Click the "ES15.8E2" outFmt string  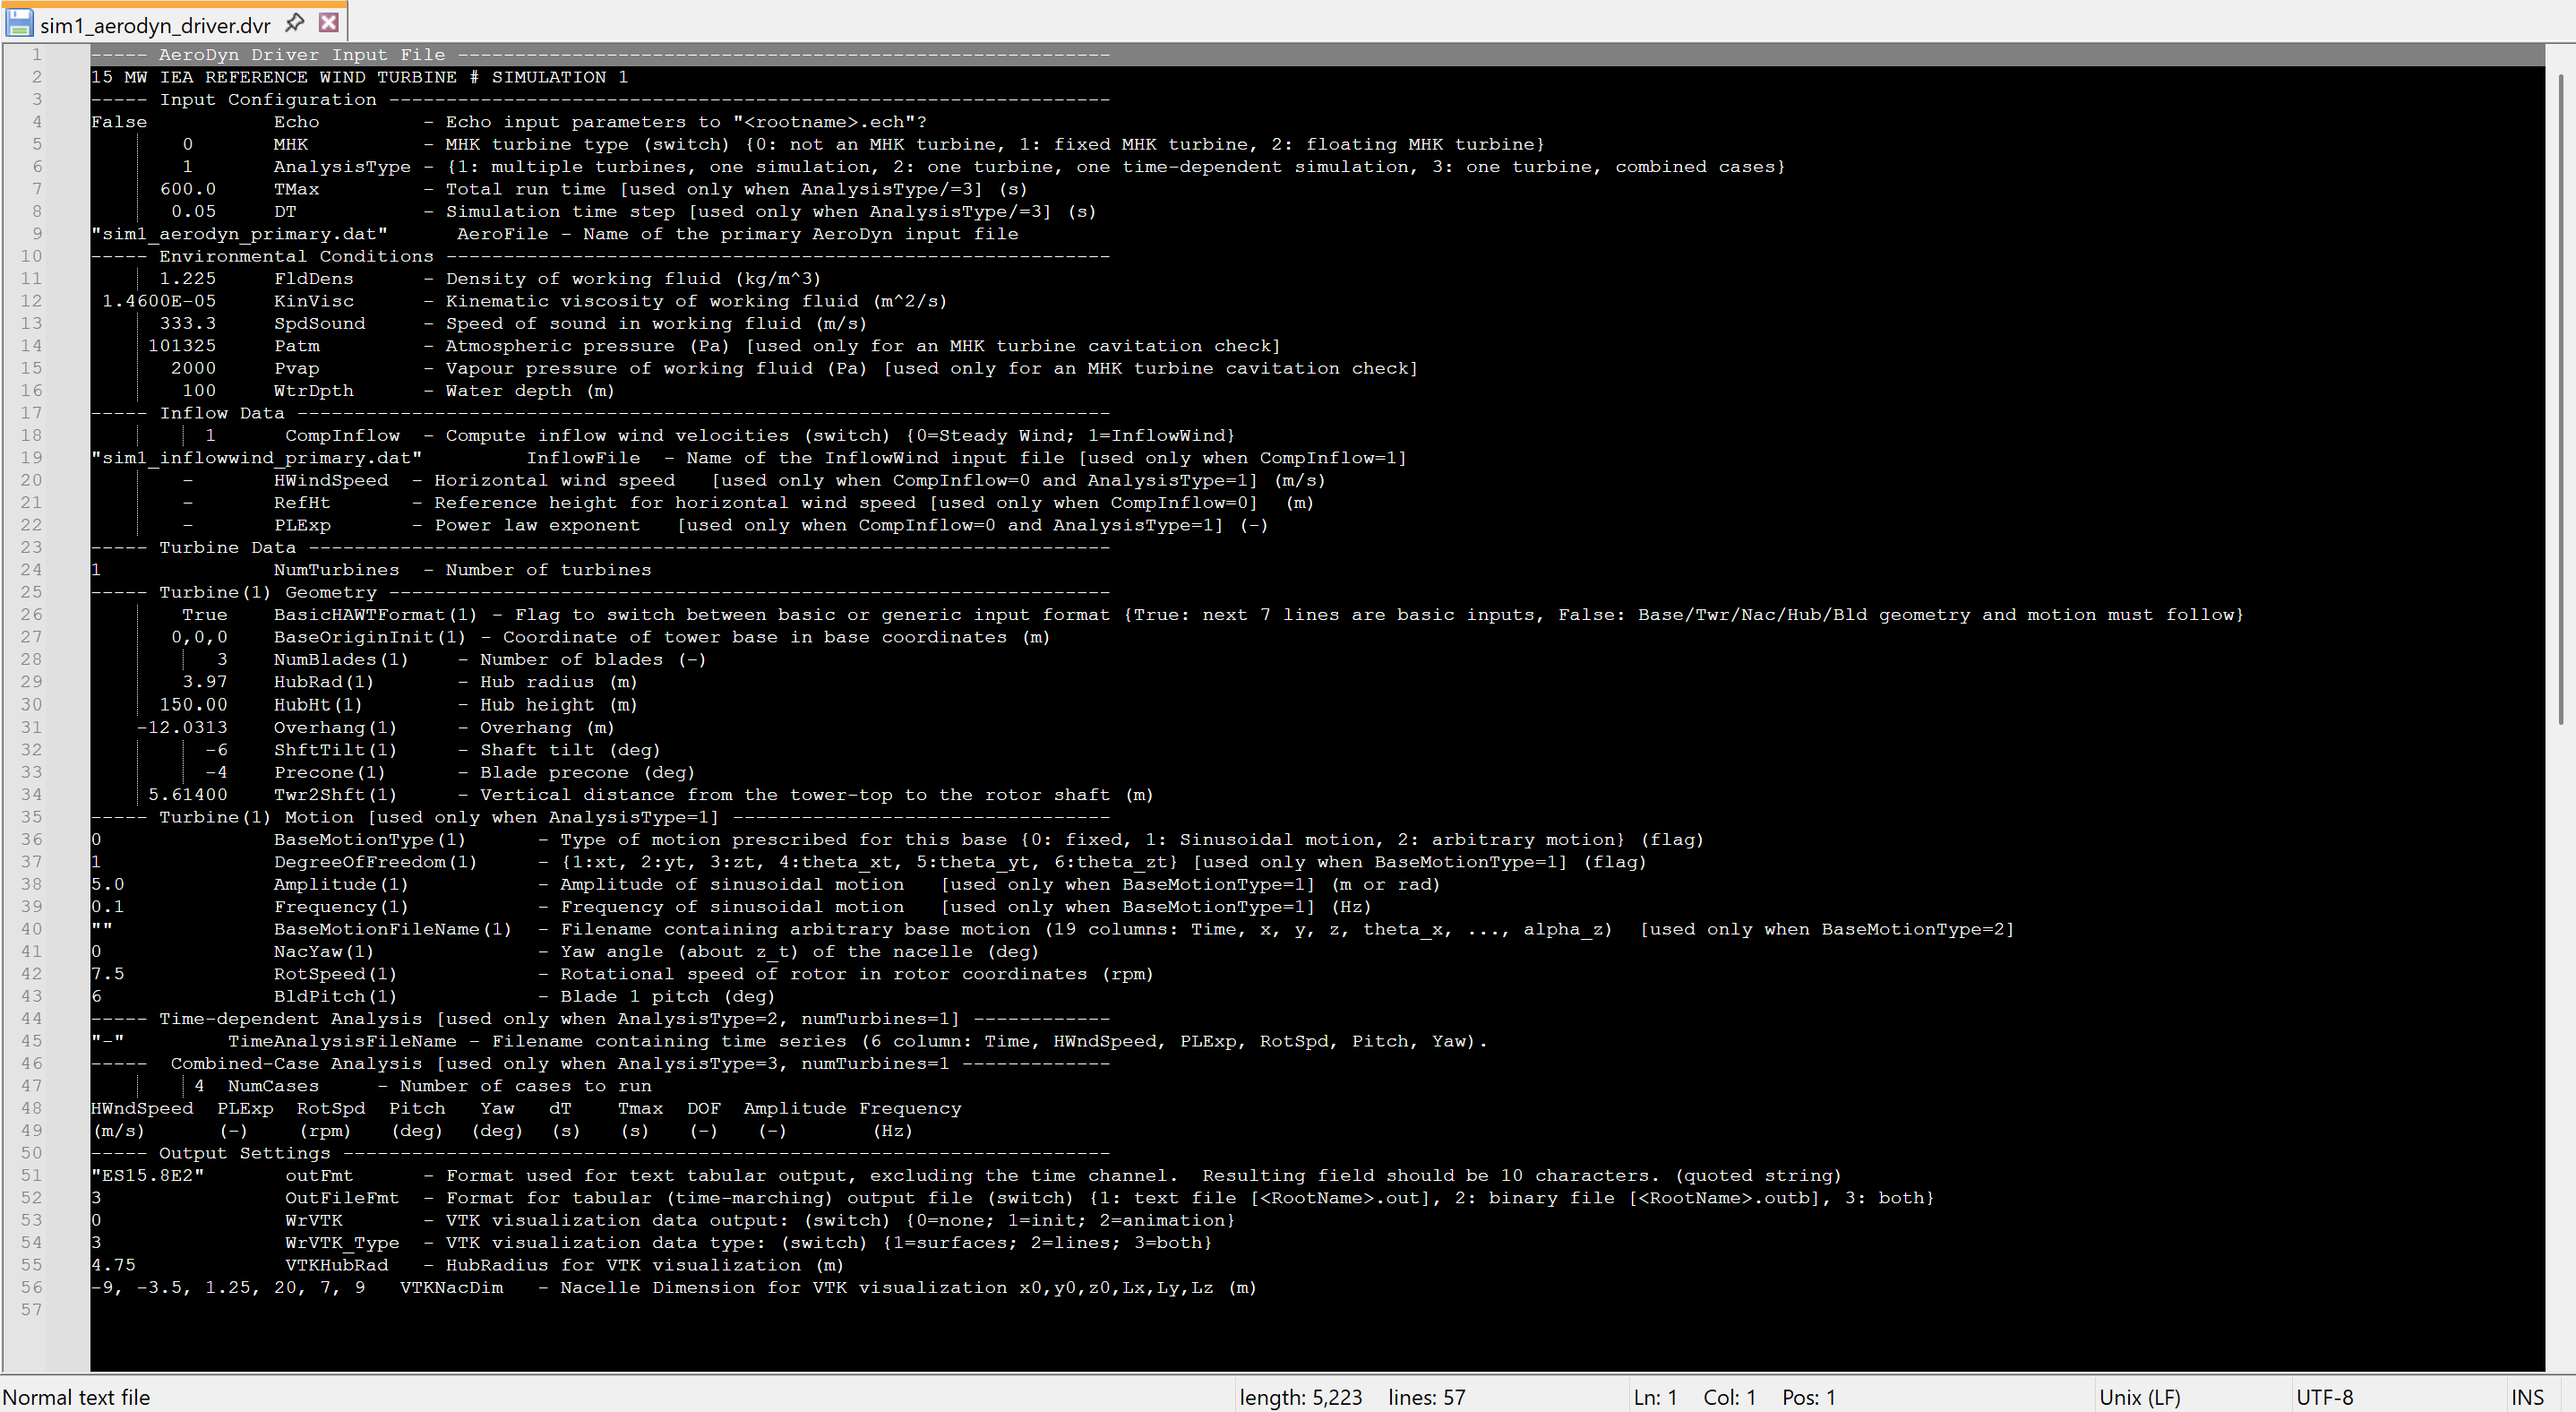pos(148,1175)
